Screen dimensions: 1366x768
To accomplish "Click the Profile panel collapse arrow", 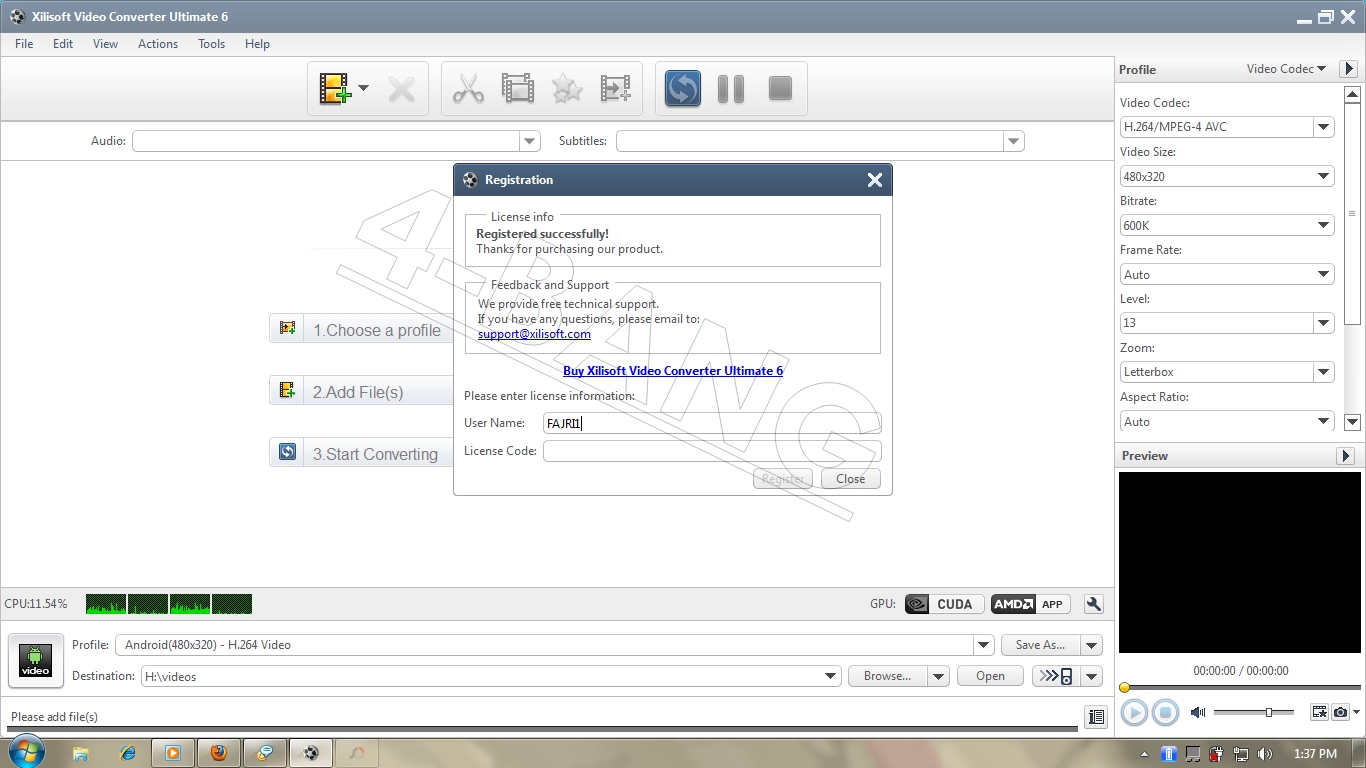I will tap(1348, 69).
